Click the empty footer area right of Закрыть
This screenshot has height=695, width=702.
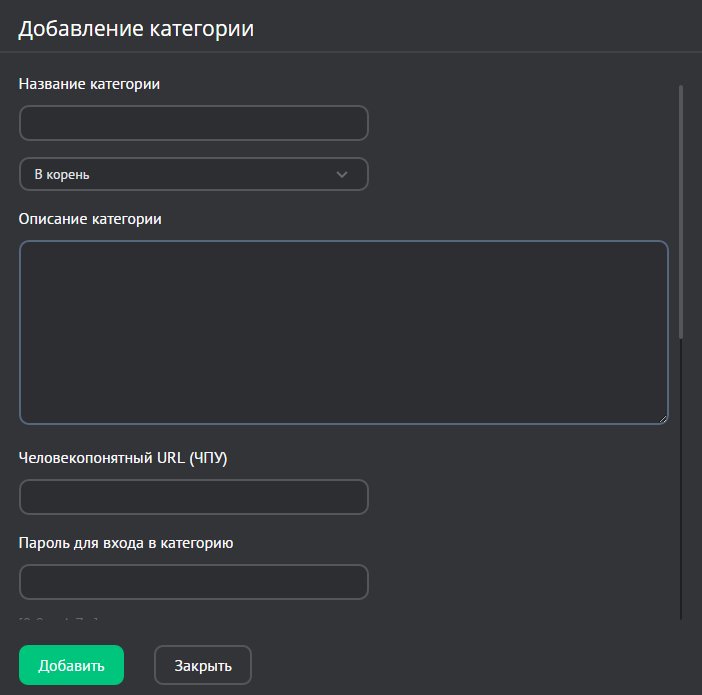click(470, 665)
